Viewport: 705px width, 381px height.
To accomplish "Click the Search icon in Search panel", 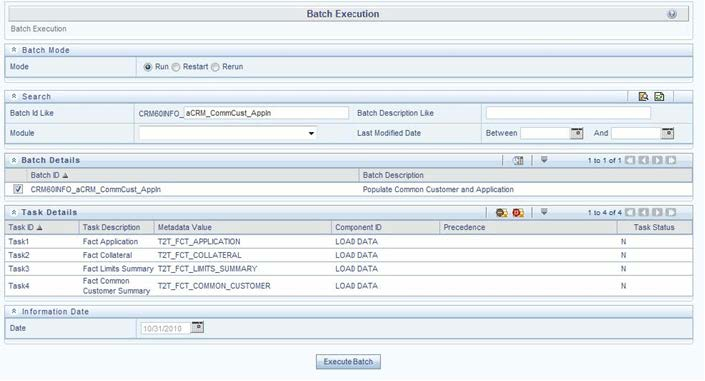I will pos(643,96).
